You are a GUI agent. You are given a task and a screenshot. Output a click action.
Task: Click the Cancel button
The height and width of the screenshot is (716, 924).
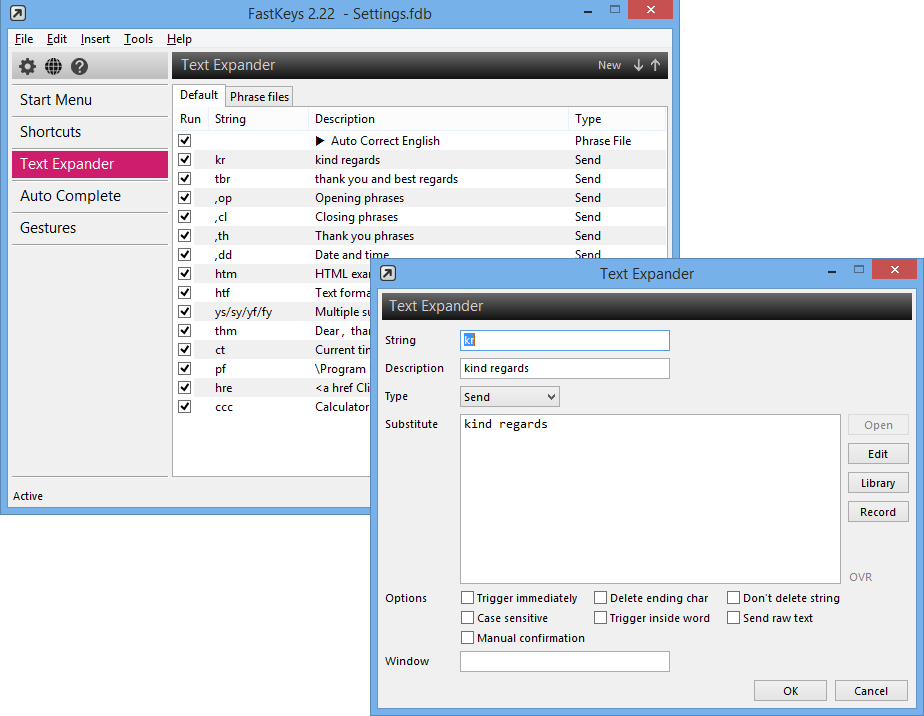[871, 691]
